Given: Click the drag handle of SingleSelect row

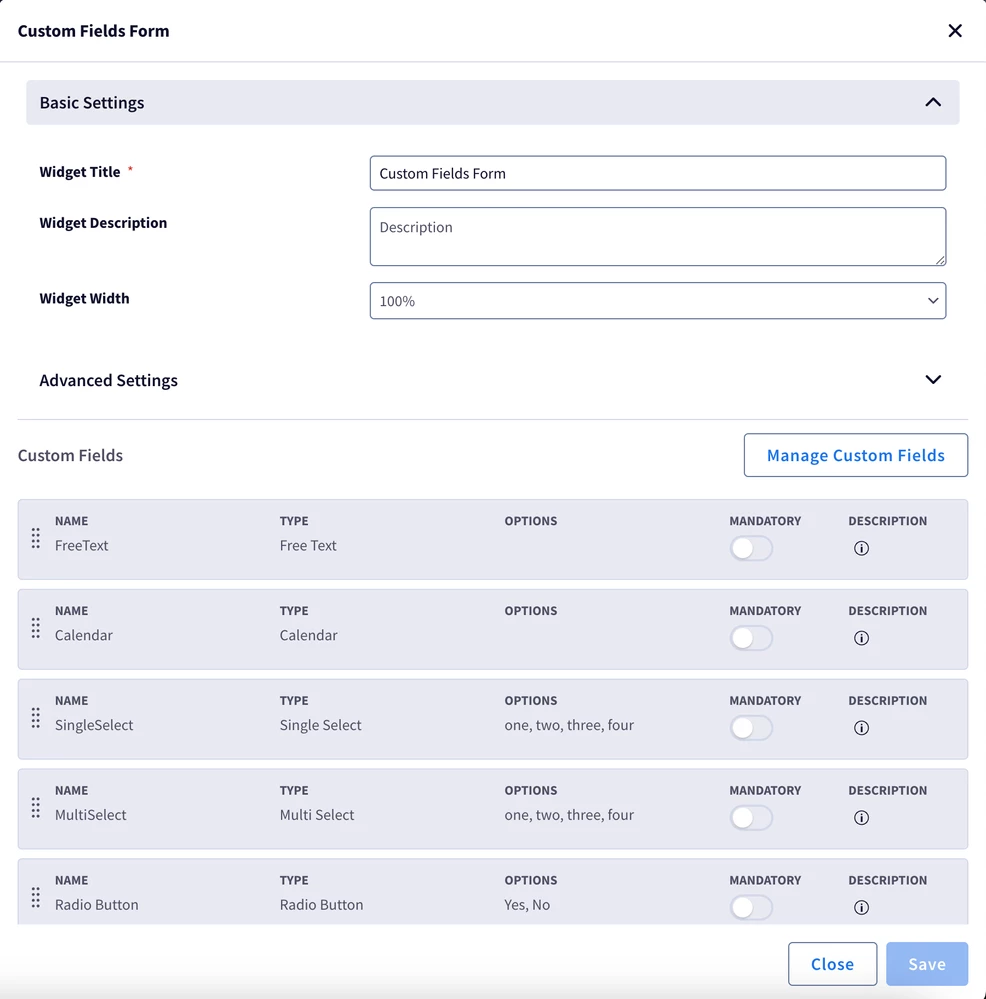Looking at the screenshot, I should coord(36,718).
